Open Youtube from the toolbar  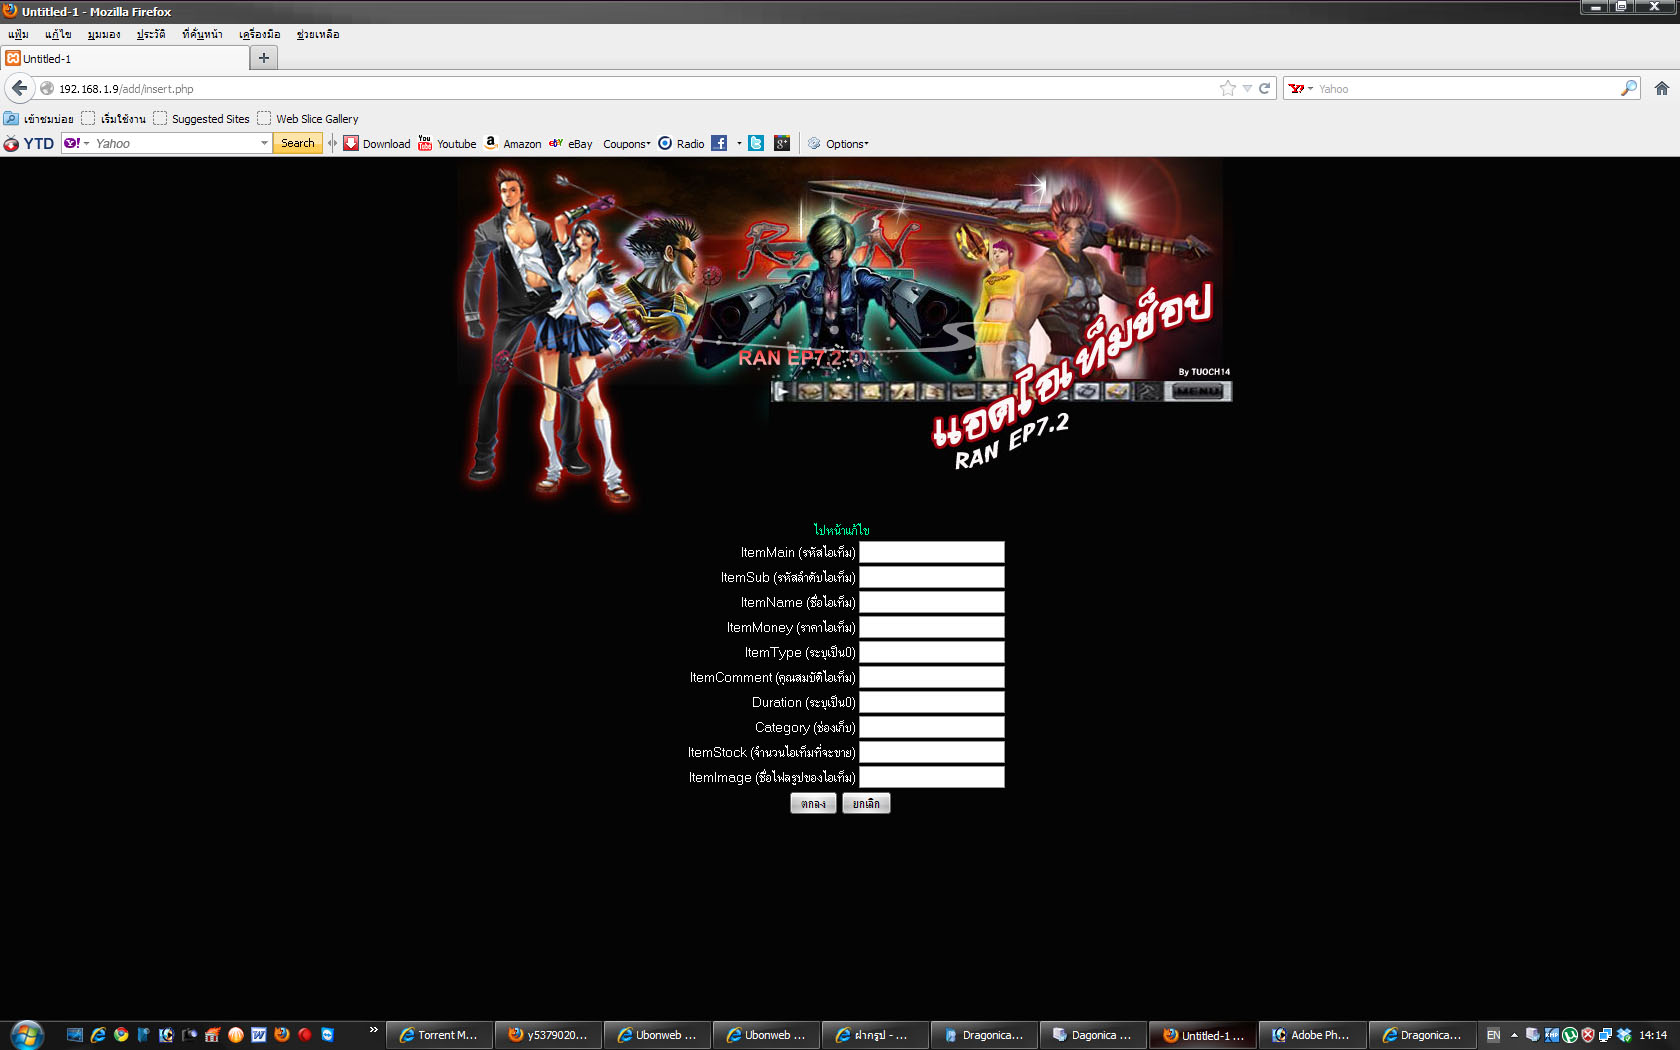tap(447, 144)
